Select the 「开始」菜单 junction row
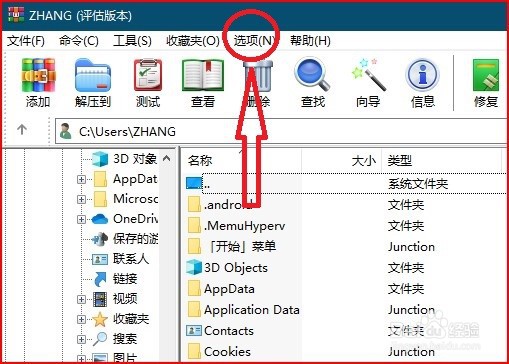 345,247
